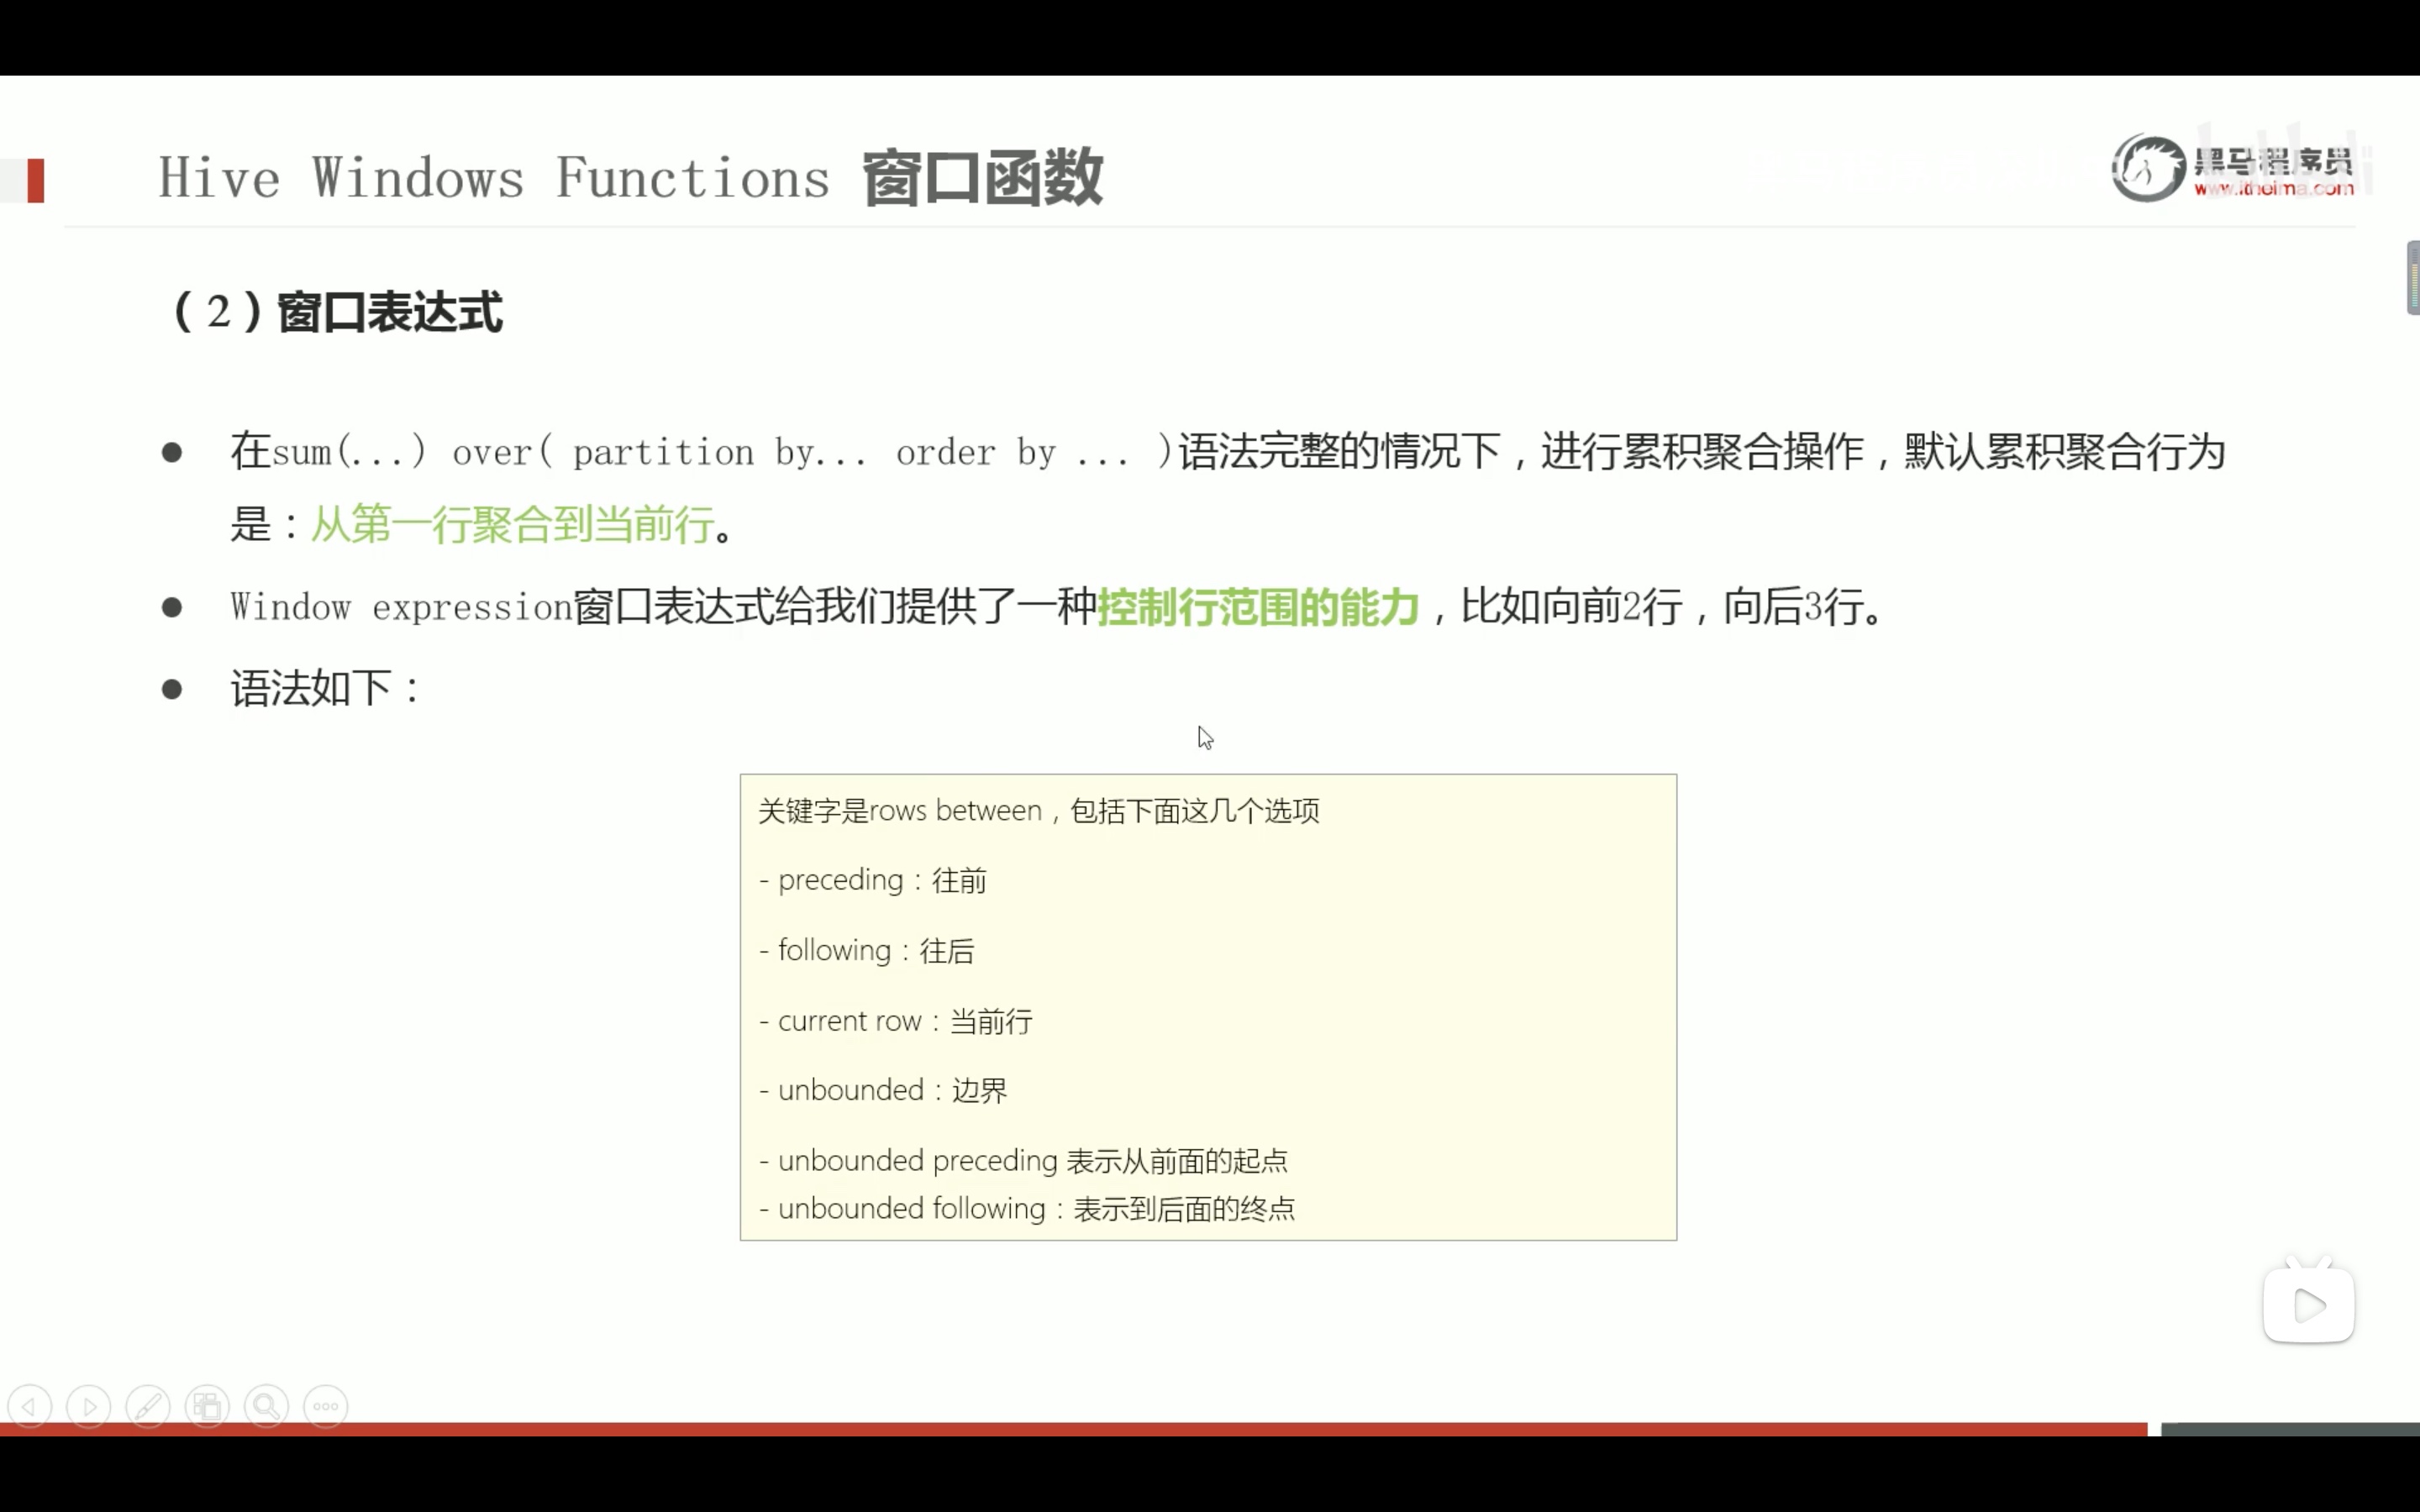Click the bullet text '语法如下:'
The width and height of the screenshot is (2420, 1512).
tap(326, 689)
